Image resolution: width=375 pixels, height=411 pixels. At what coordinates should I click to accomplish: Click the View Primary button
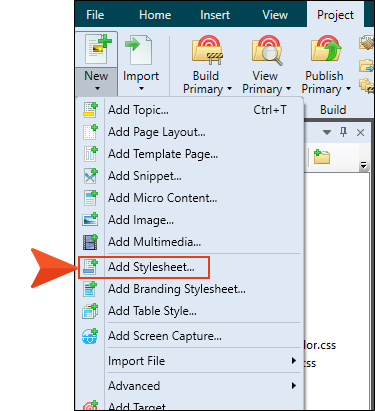click(x=265, y=65)
